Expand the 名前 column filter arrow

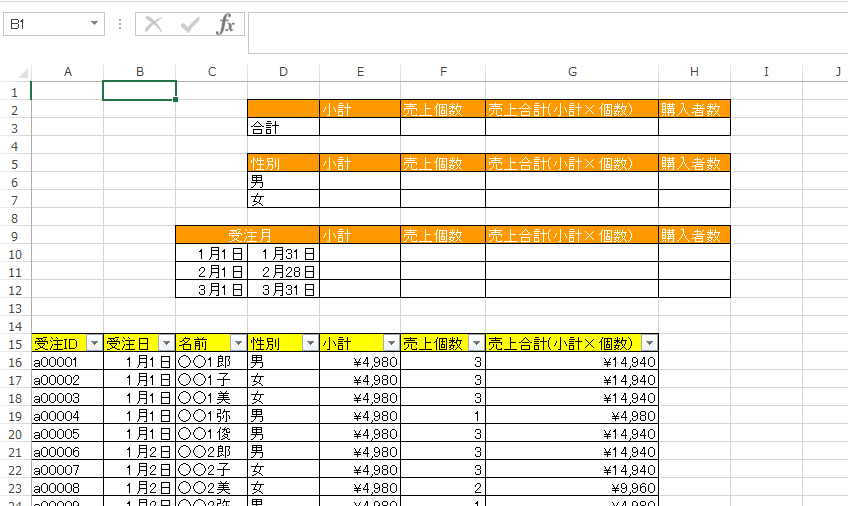click(x=238, y=343)
